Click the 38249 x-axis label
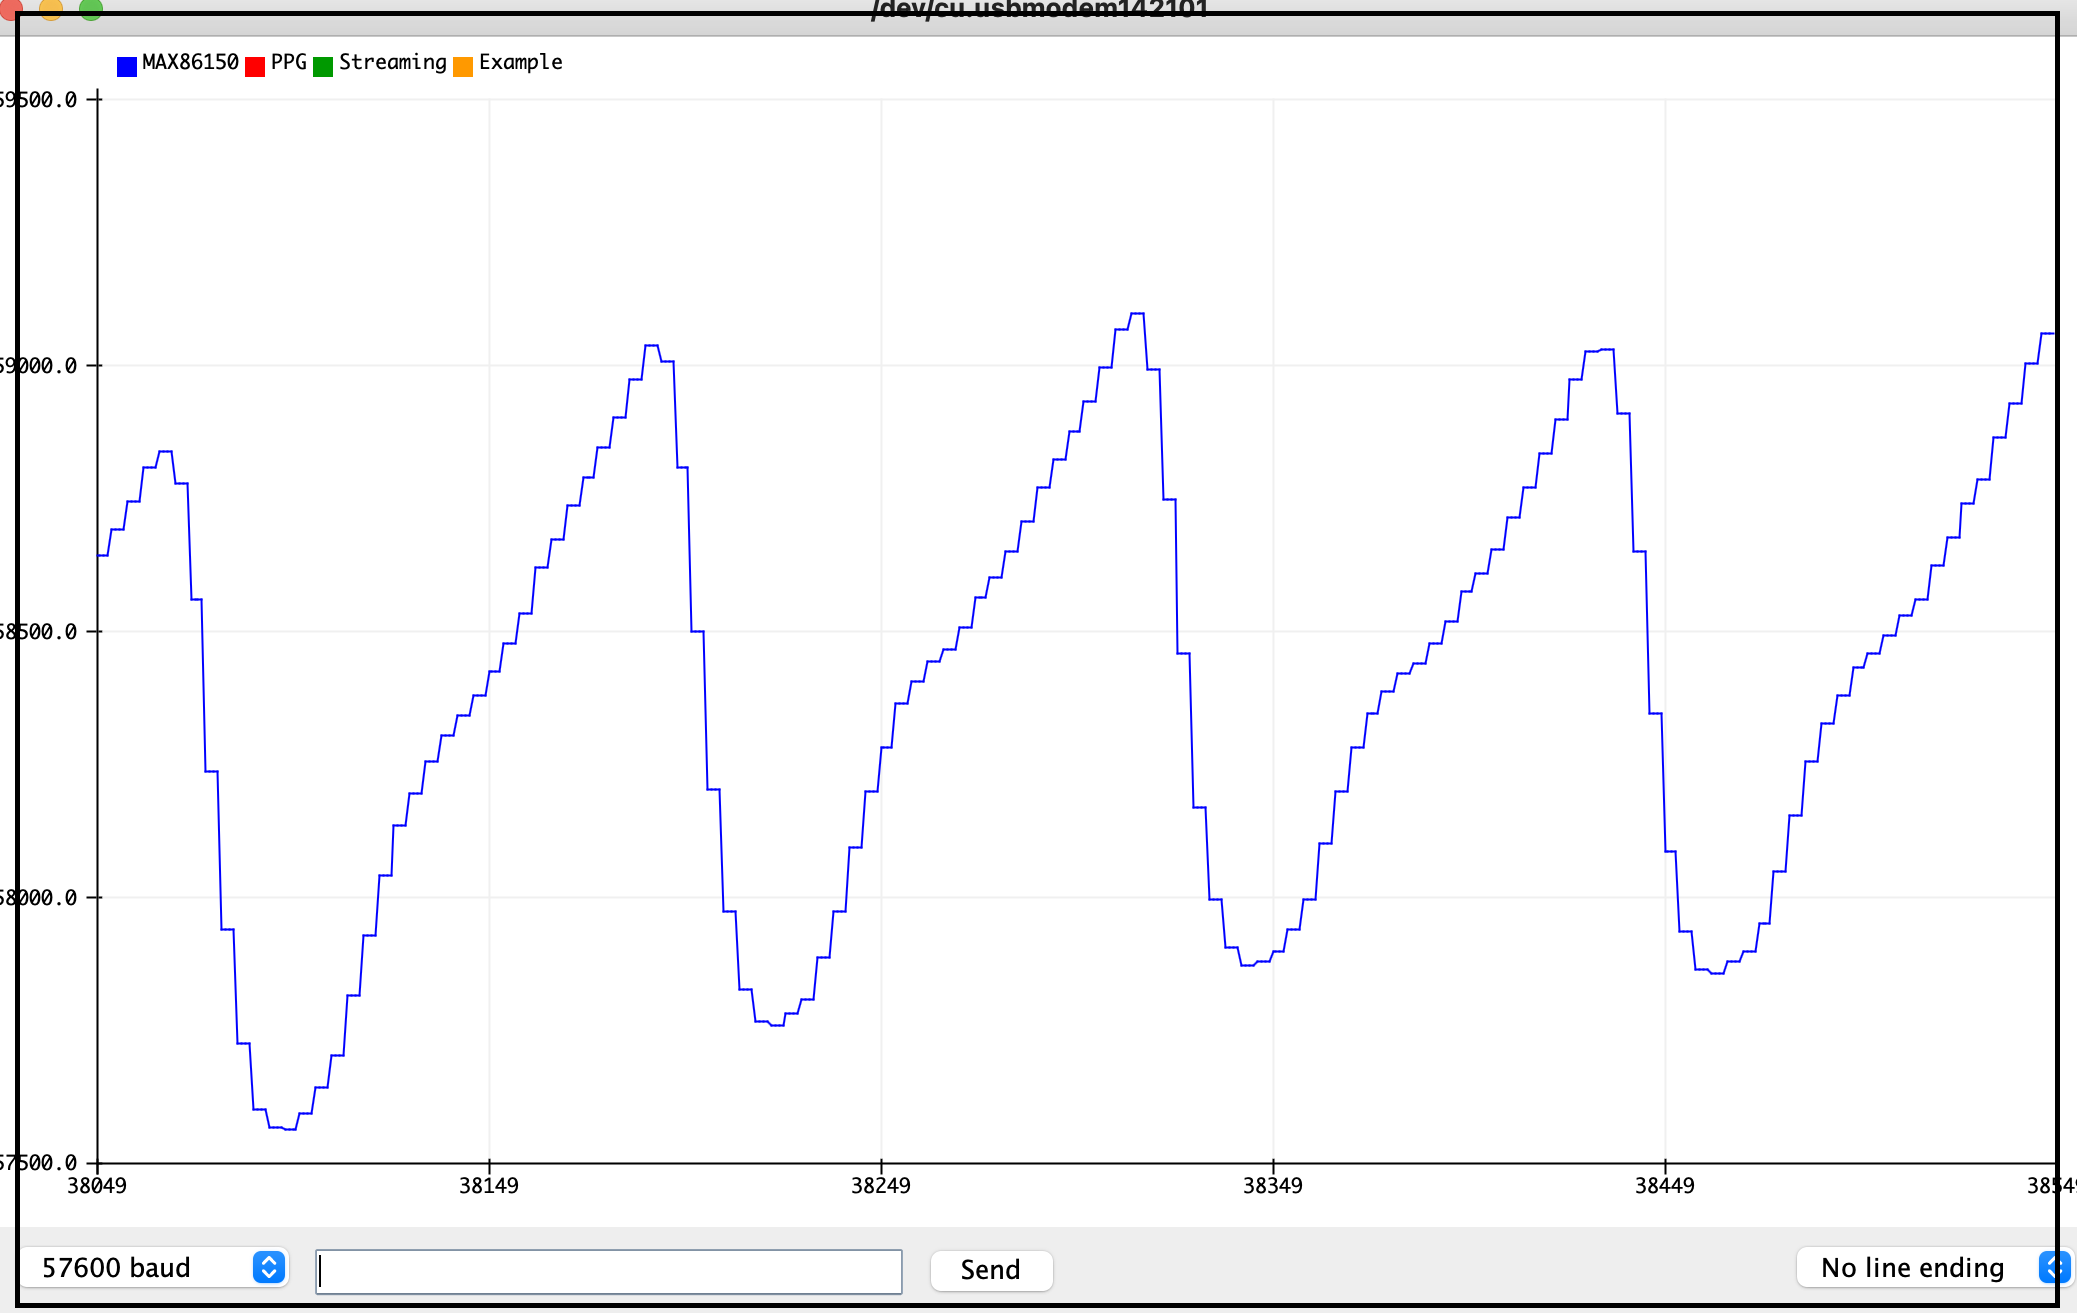 881,1185
